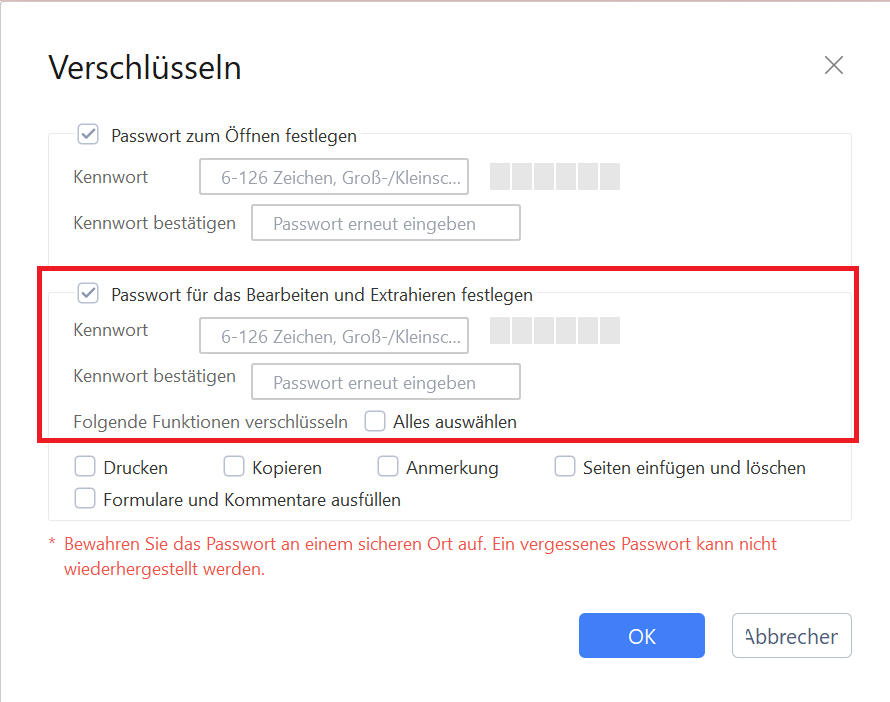Select the lower 'Passwort erneut eingeben' field
The image size is (890, 702).
385,381
